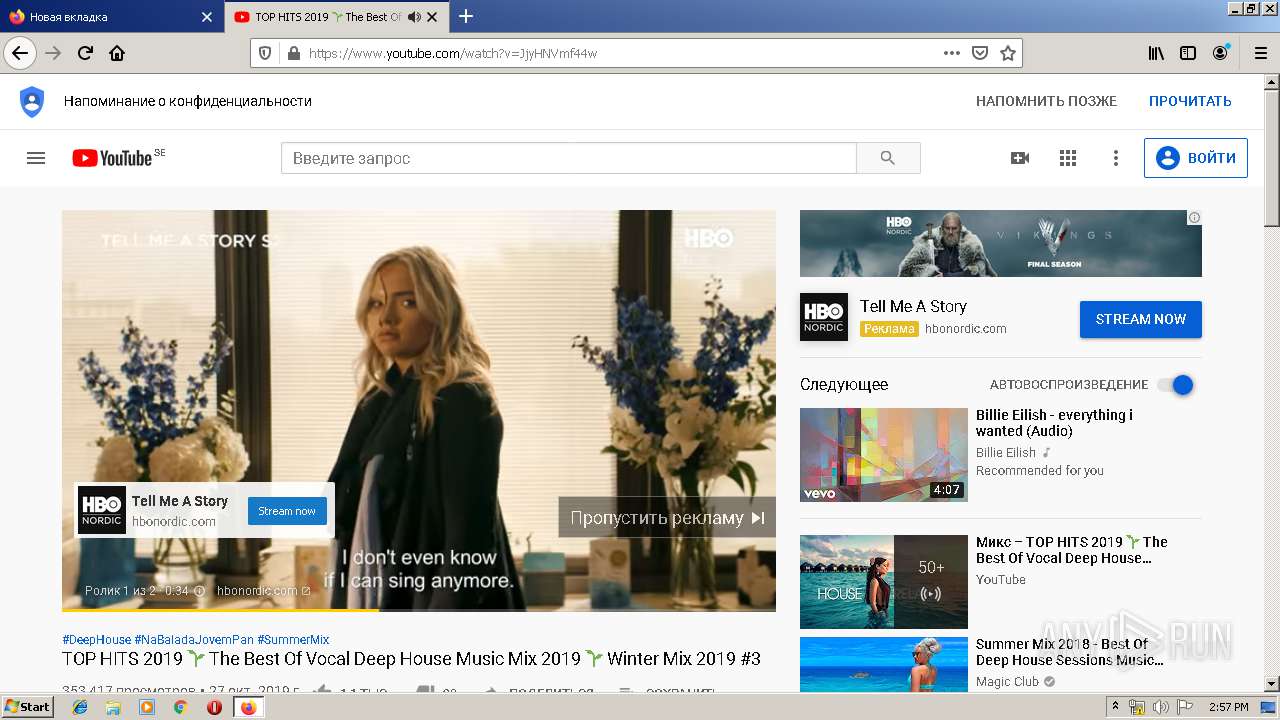Click ПРОЧИТАТЬ privacy link

coord(1190,101)
